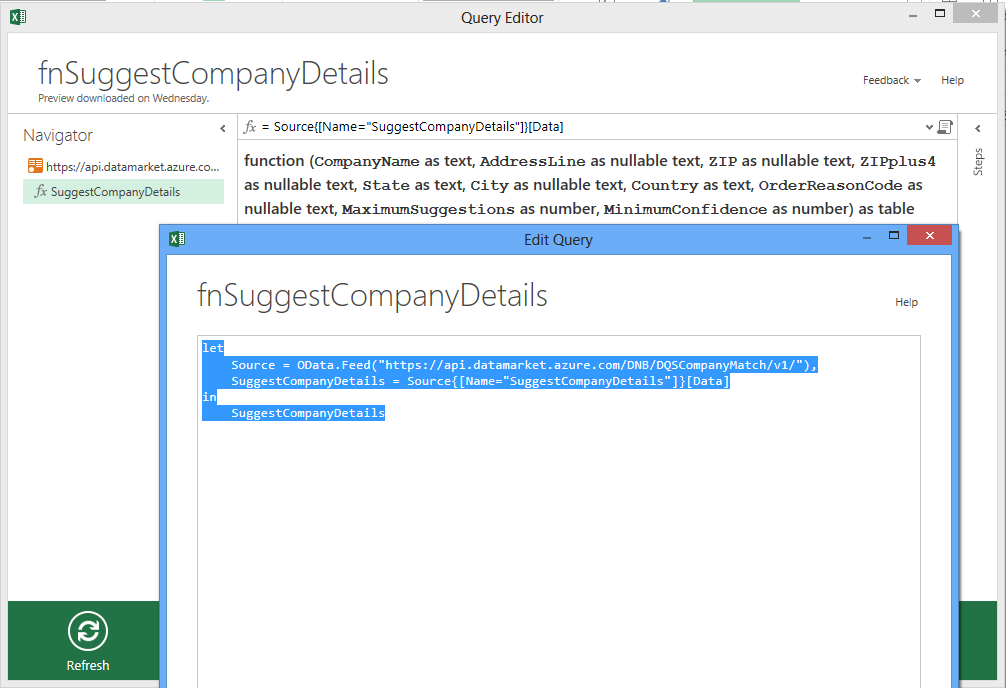
Task: Click the Excel icon in Query Editor title bar
Action: pos(18,17)
